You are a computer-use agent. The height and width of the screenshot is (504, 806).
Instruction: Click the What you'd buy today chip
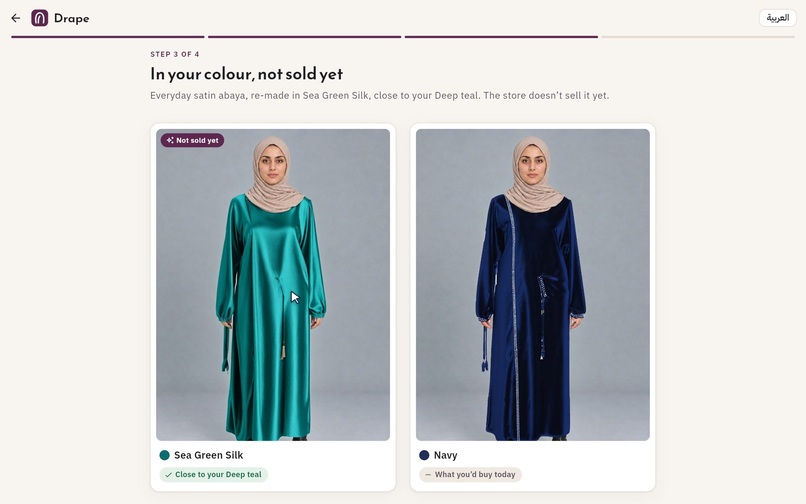[x=470, y=475]
